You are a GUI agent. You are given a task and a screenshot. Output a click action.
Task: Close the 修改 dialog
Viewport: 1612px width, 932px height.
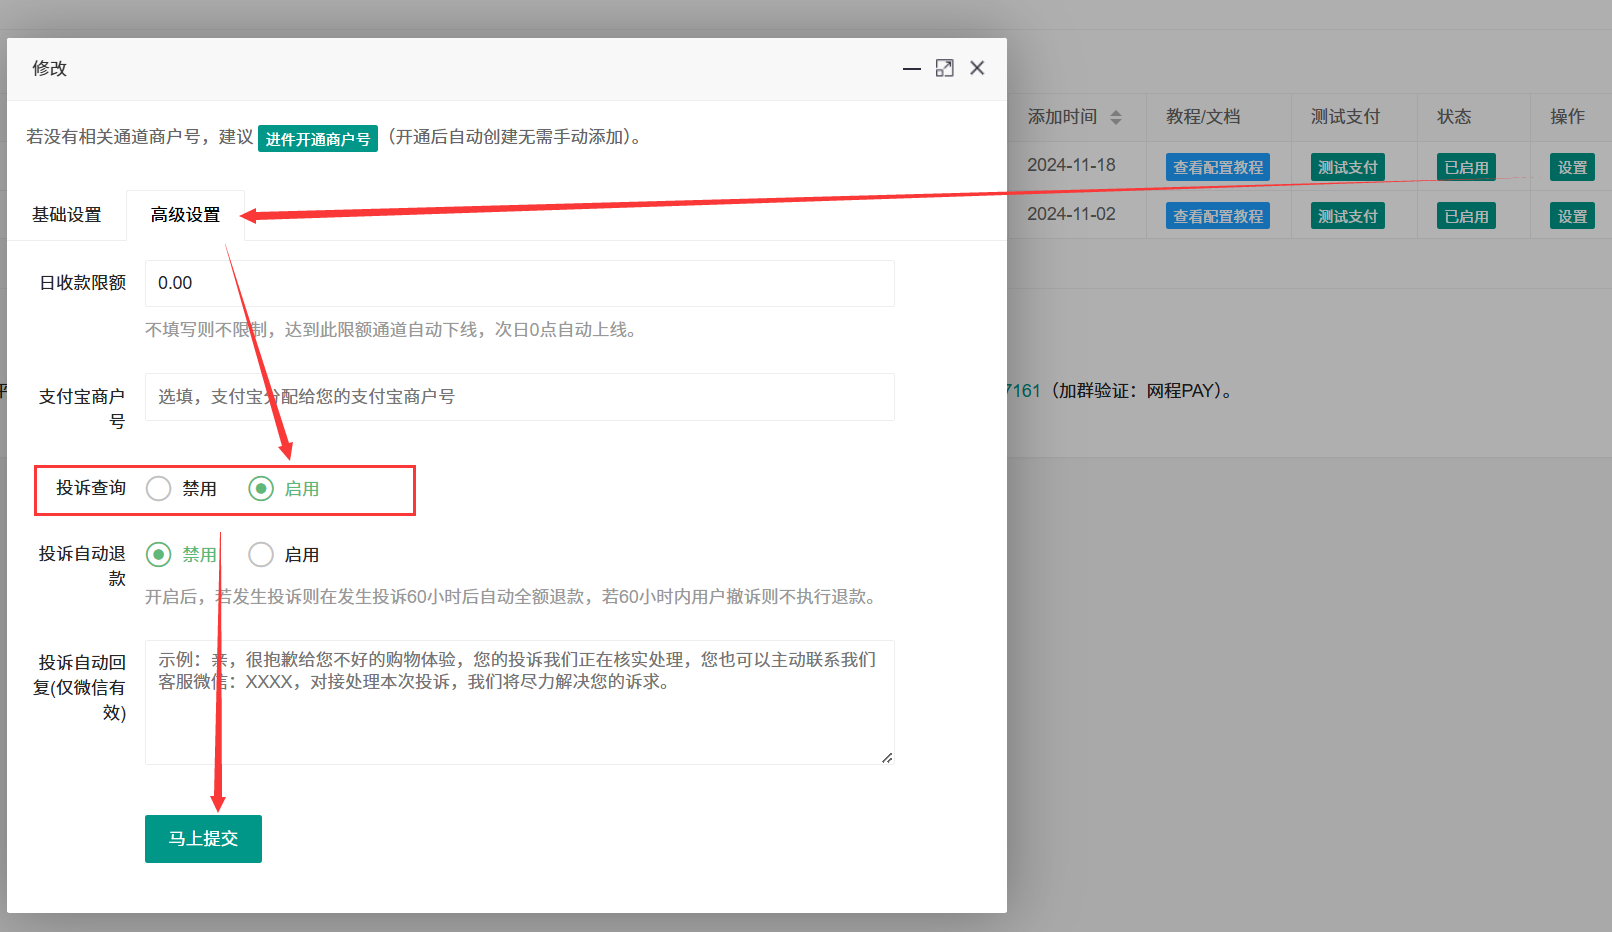point(977,68)
